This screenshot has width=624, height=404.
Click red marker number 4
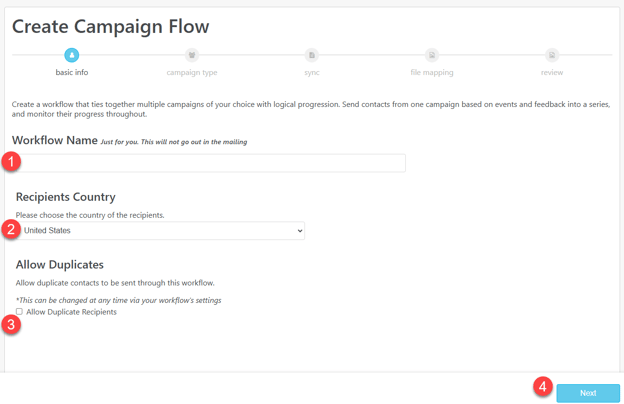(x=543, y=386)
